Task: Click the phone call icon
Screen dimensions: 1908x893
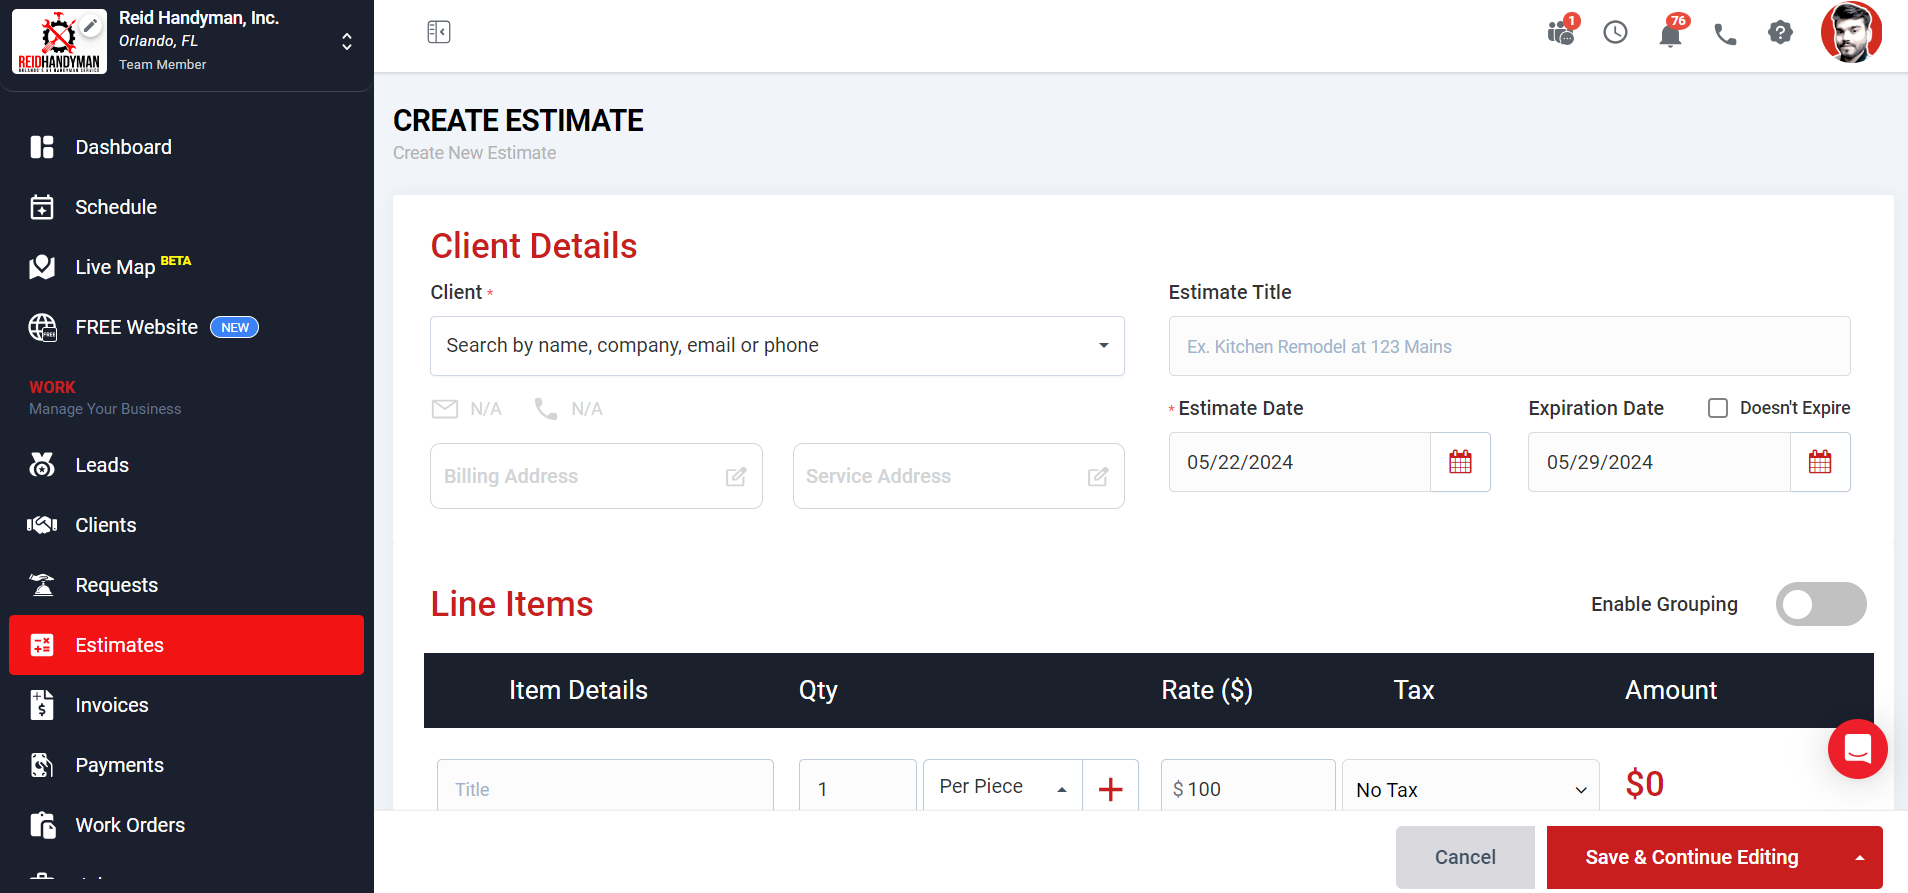Action: pos(1725,35)
